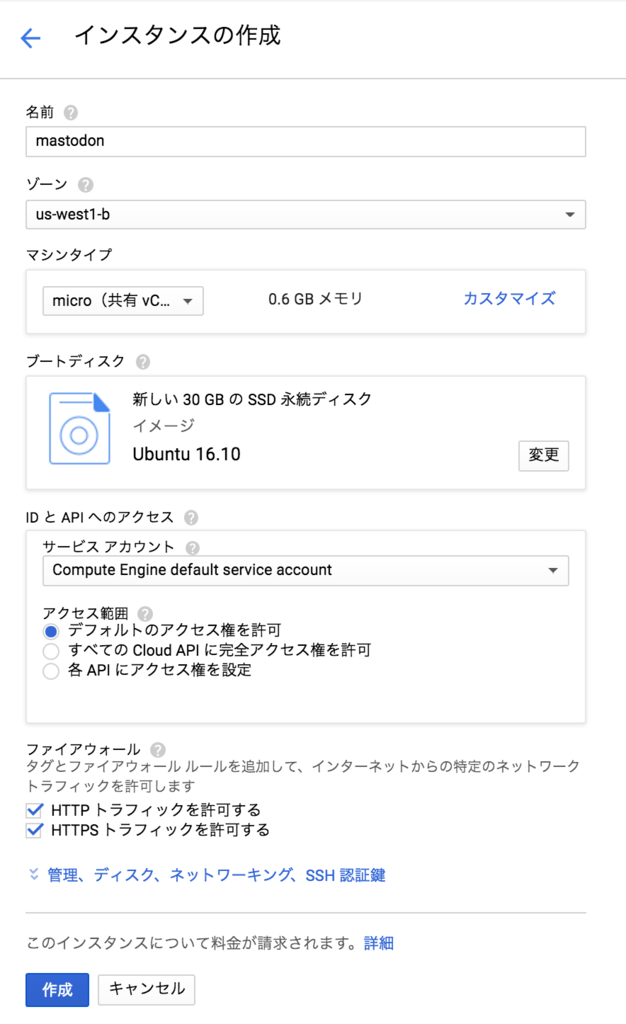Uncheck HTTP トラフィックを許可する
626x1024 pixels.
coord(33,810)
